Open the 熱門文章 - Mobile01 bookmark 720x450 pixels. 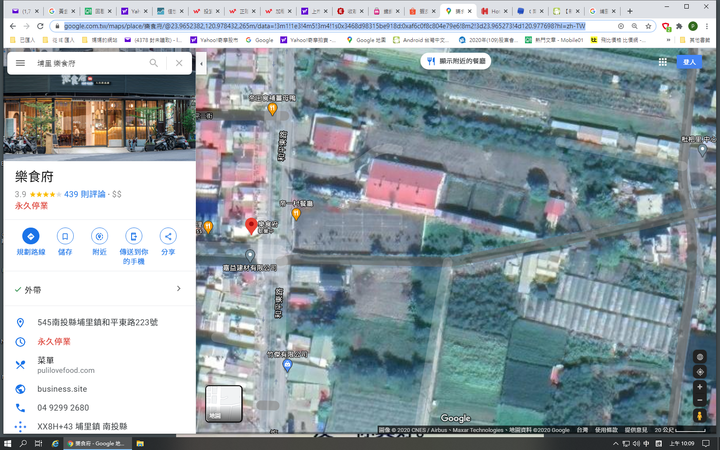pyautogui.click(x=554, y=40)
